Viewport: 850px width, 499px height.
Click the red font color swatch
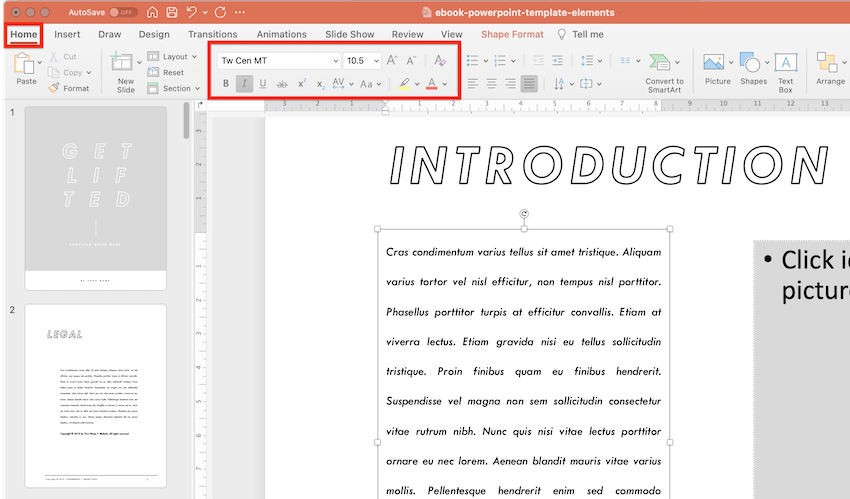(432, 84)
